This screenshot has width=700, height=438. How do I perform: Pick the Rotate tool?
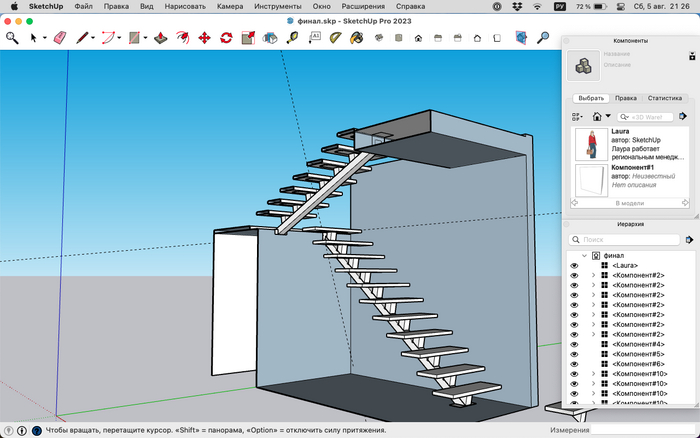pyautogui.click(x=226, y=38)
